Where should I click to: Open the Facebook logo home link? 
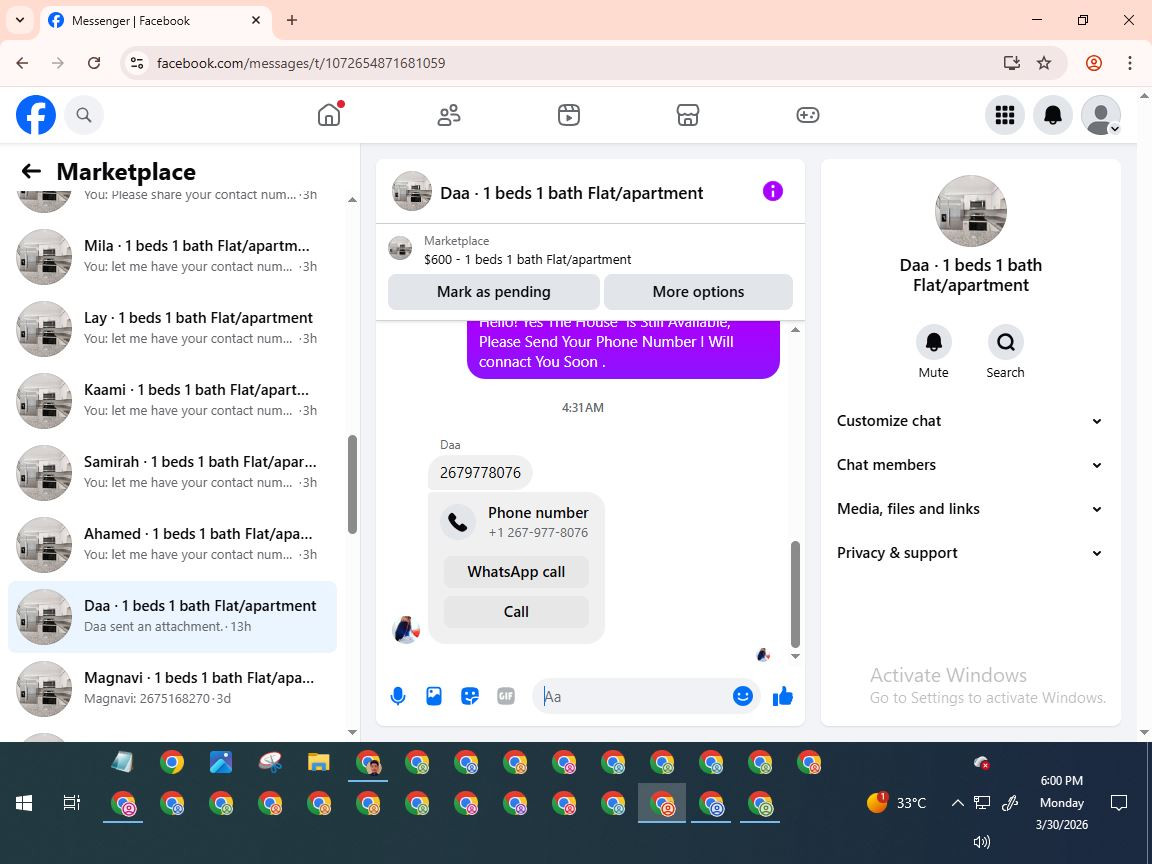36,115
